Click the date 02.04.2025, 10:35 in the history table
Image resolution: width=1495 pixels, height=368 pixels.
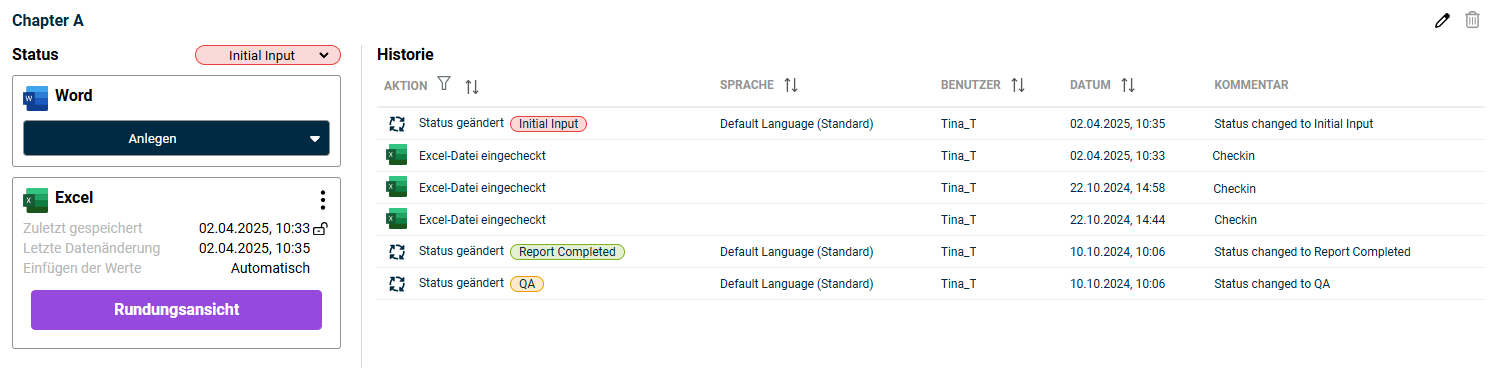coord(1117,124)
